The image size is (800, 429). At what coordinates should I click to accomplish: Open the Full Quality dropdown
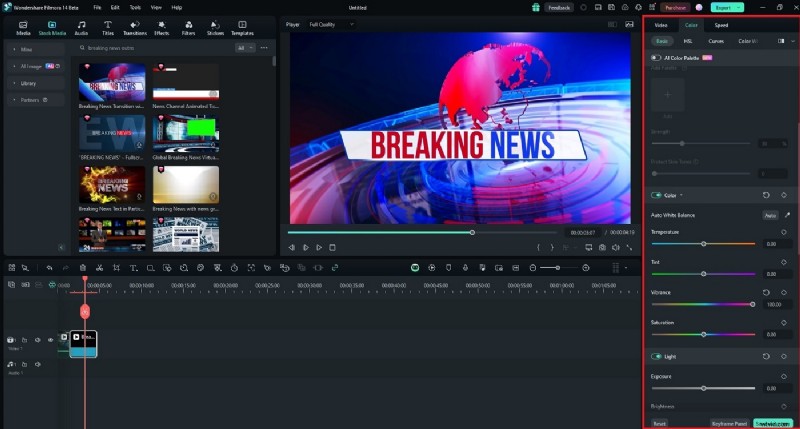pyautogui.click(x=331, y=24)
